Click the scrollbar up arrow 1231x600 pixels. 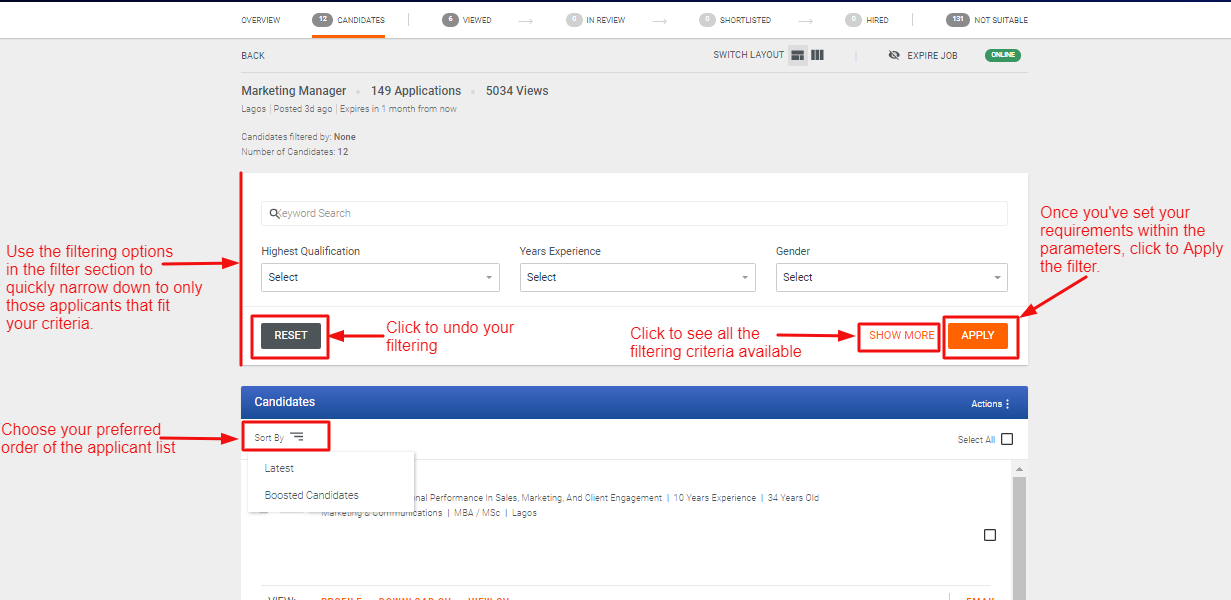point(1020,469)
